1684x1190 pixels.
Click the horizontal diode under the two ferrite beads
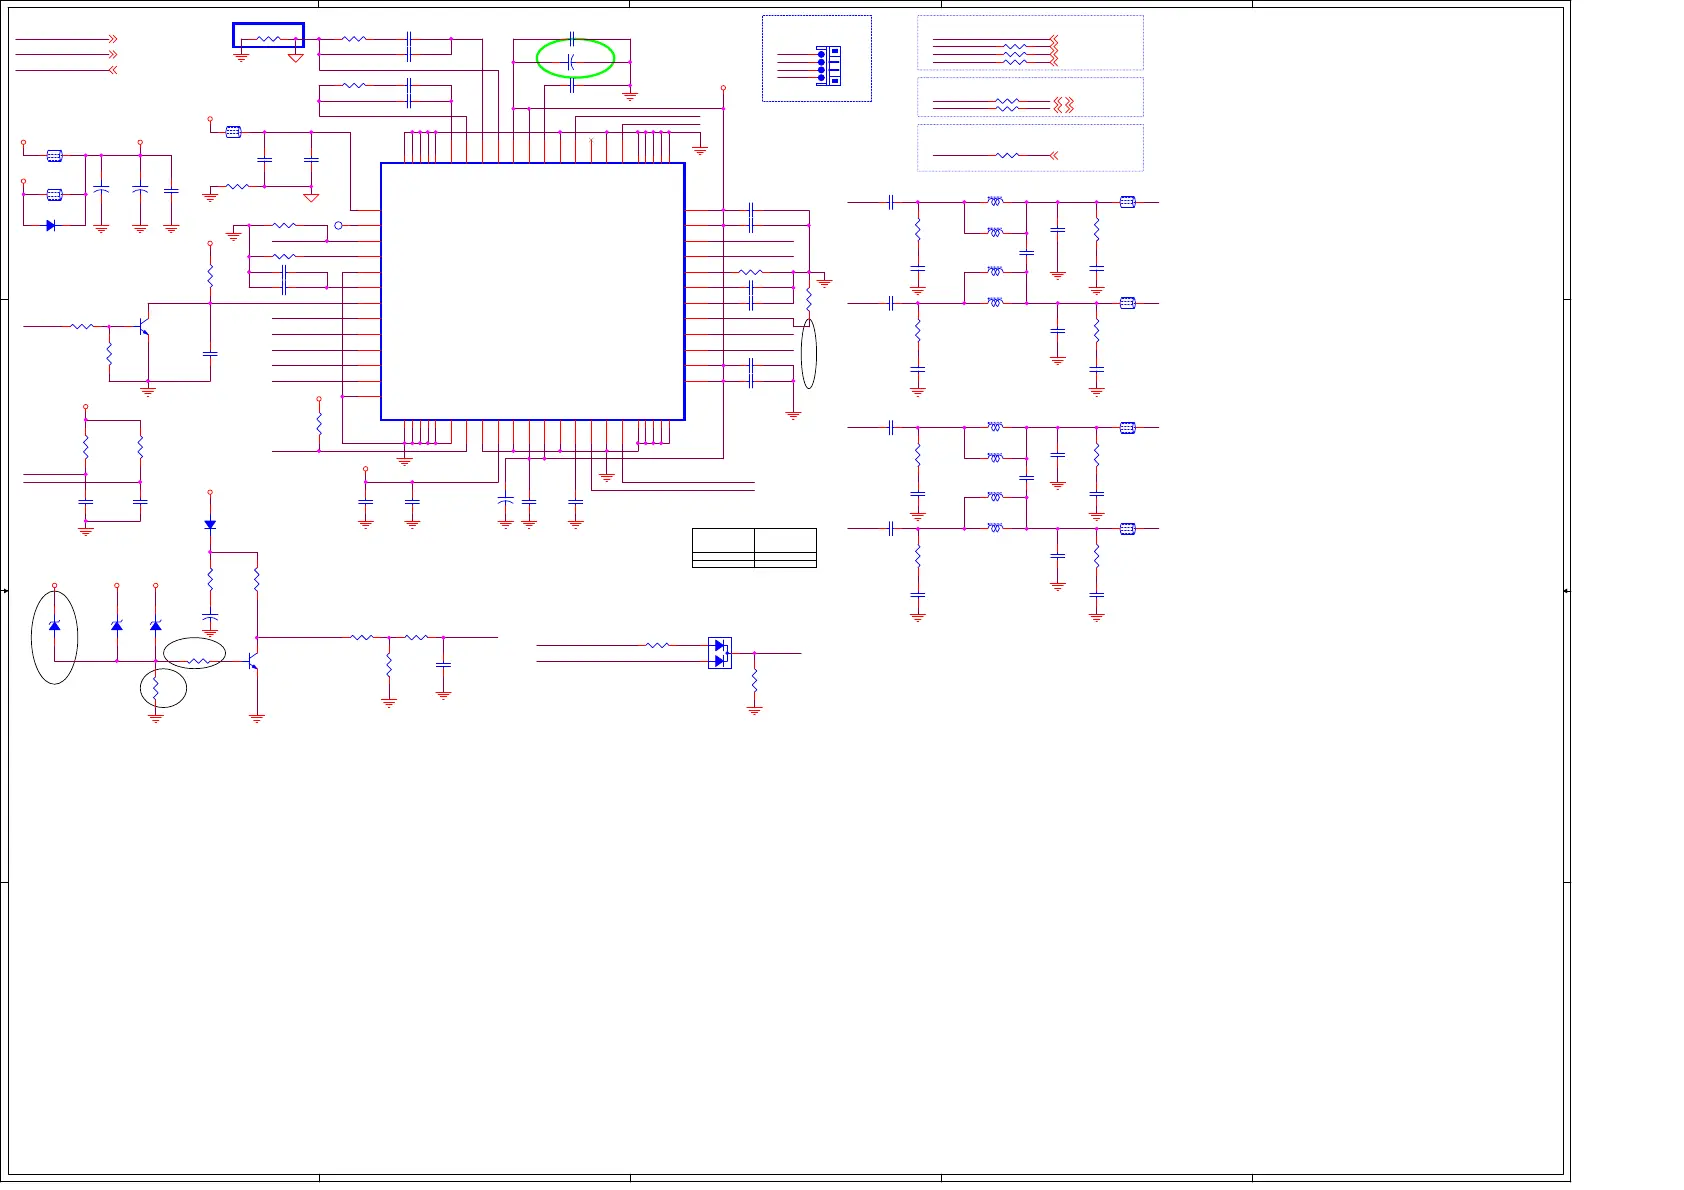tap(51, 226)
